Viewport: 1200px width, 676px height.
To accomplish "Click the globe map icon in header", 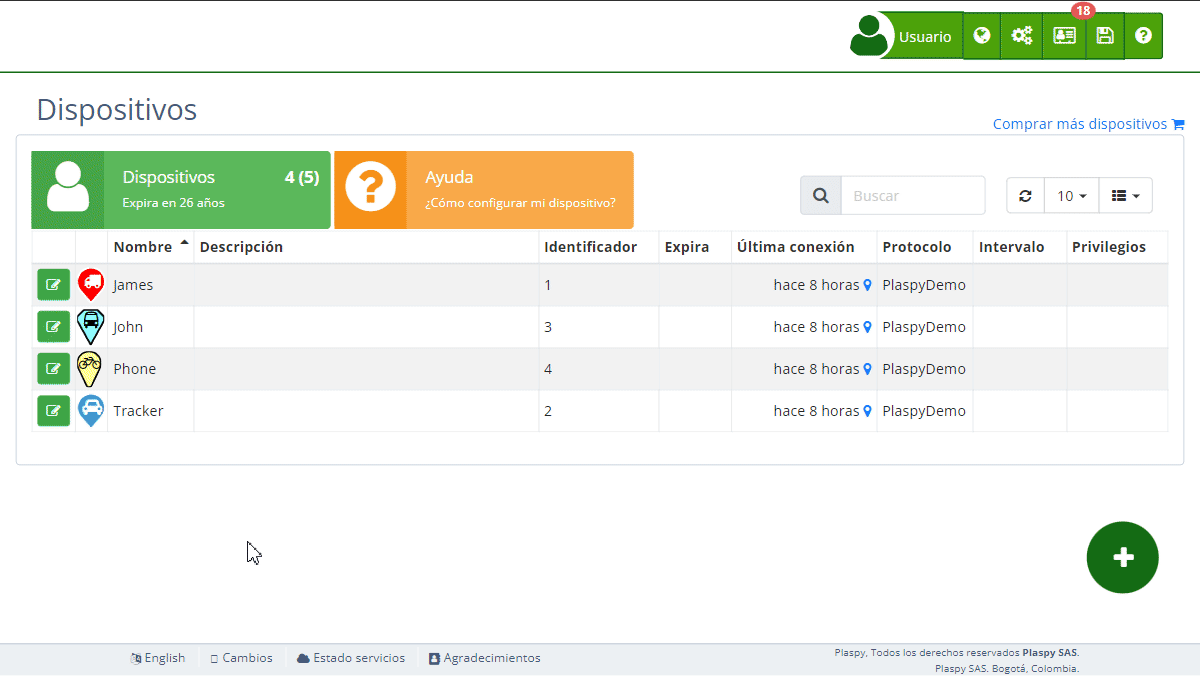I will (982, 36).
